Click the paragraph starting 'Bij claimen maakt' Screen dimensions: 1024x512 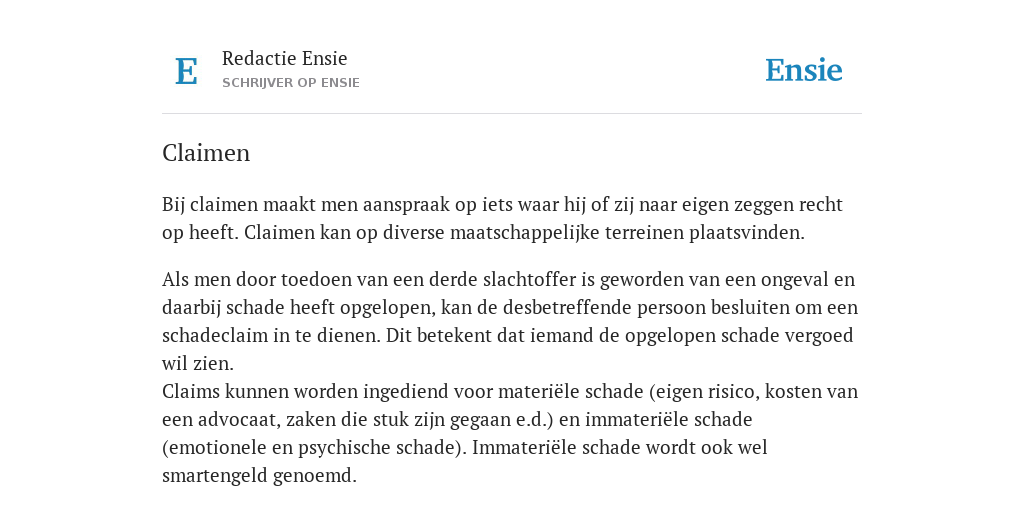[x=502, y=218]
